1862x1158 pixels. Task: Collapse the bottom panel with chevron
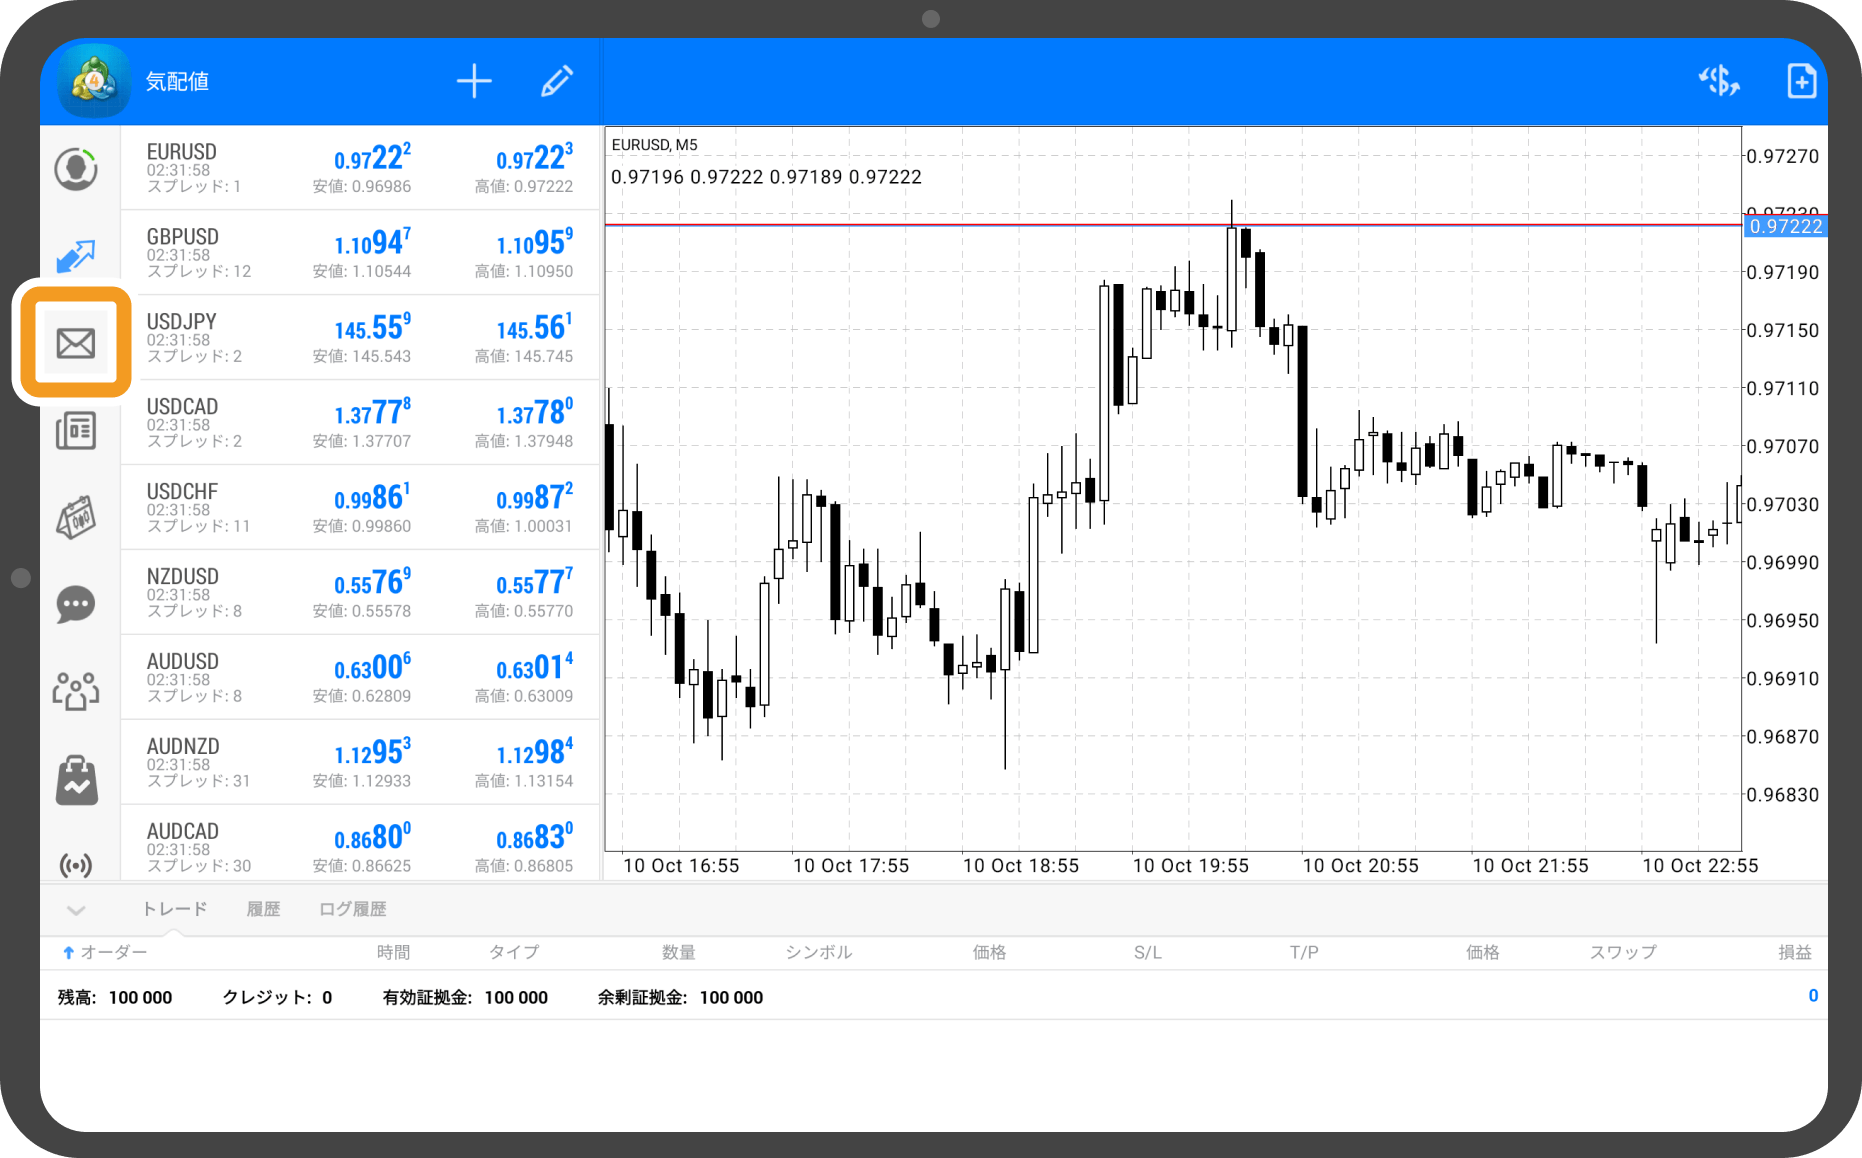pyautogui.click(x=76, y=910)
